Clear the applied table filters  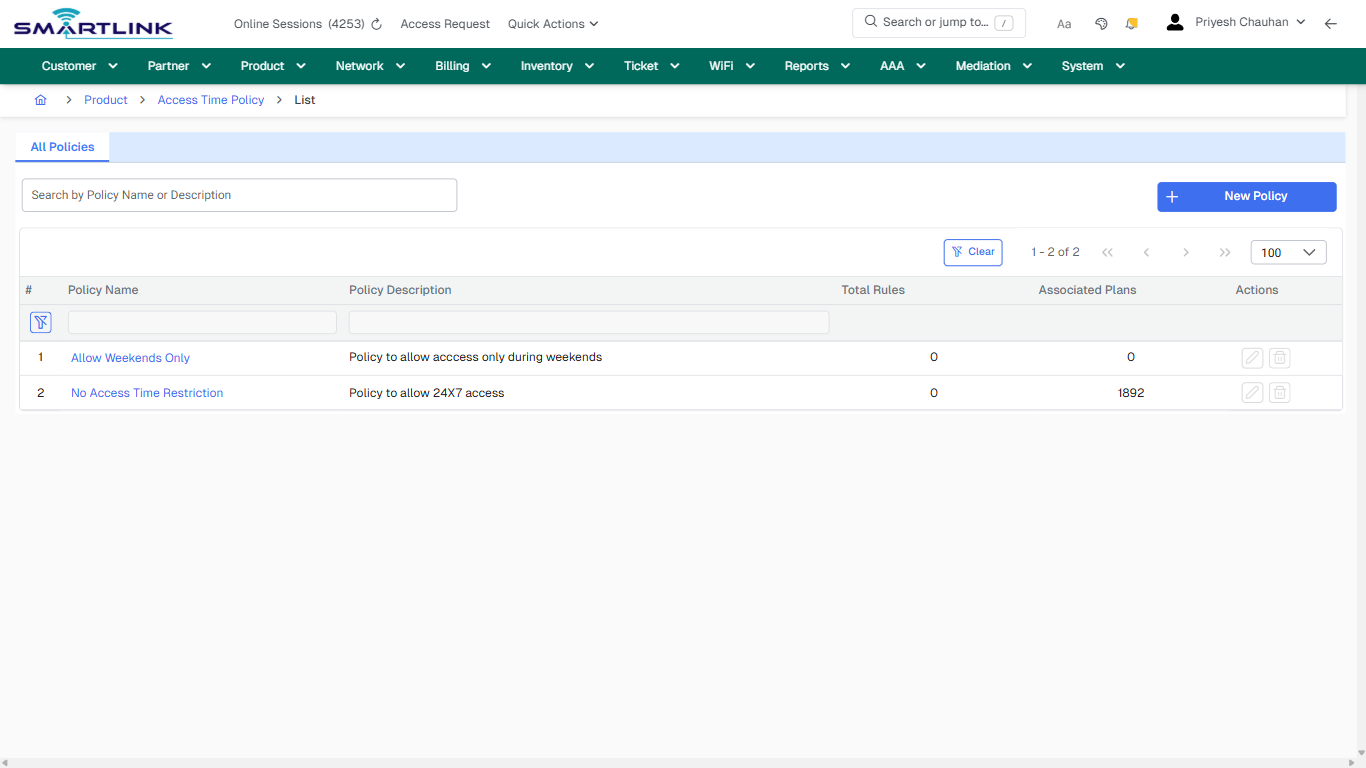(x=972, y=252)
